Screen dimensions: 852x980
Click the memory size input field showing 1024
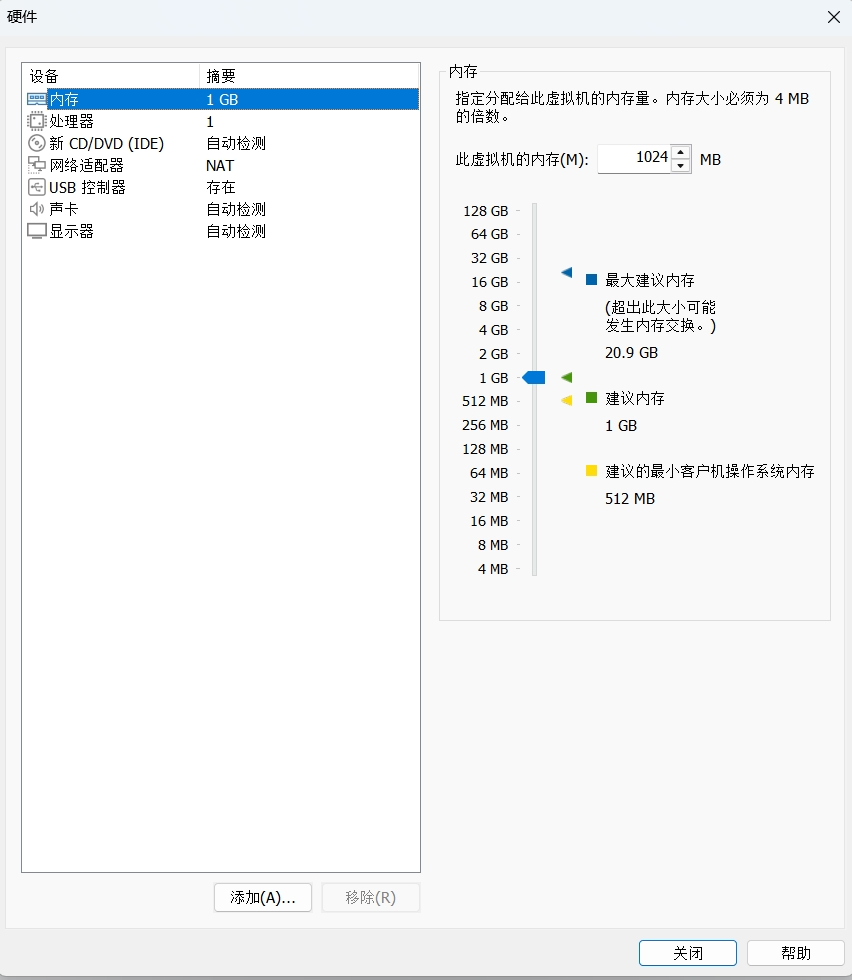coord(634,159)
